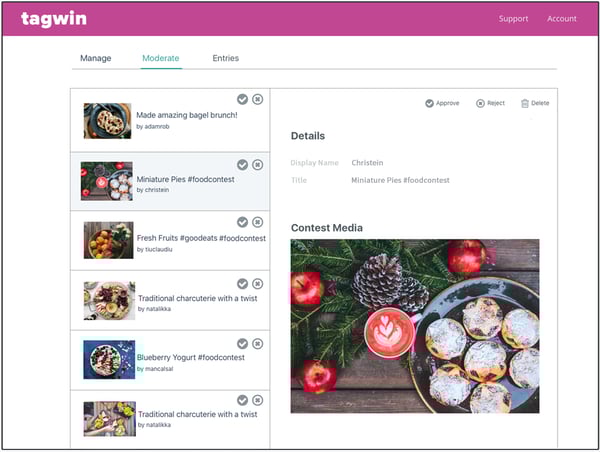
Task: Click the Reject button in details panel
Action: tap(490, 103)
